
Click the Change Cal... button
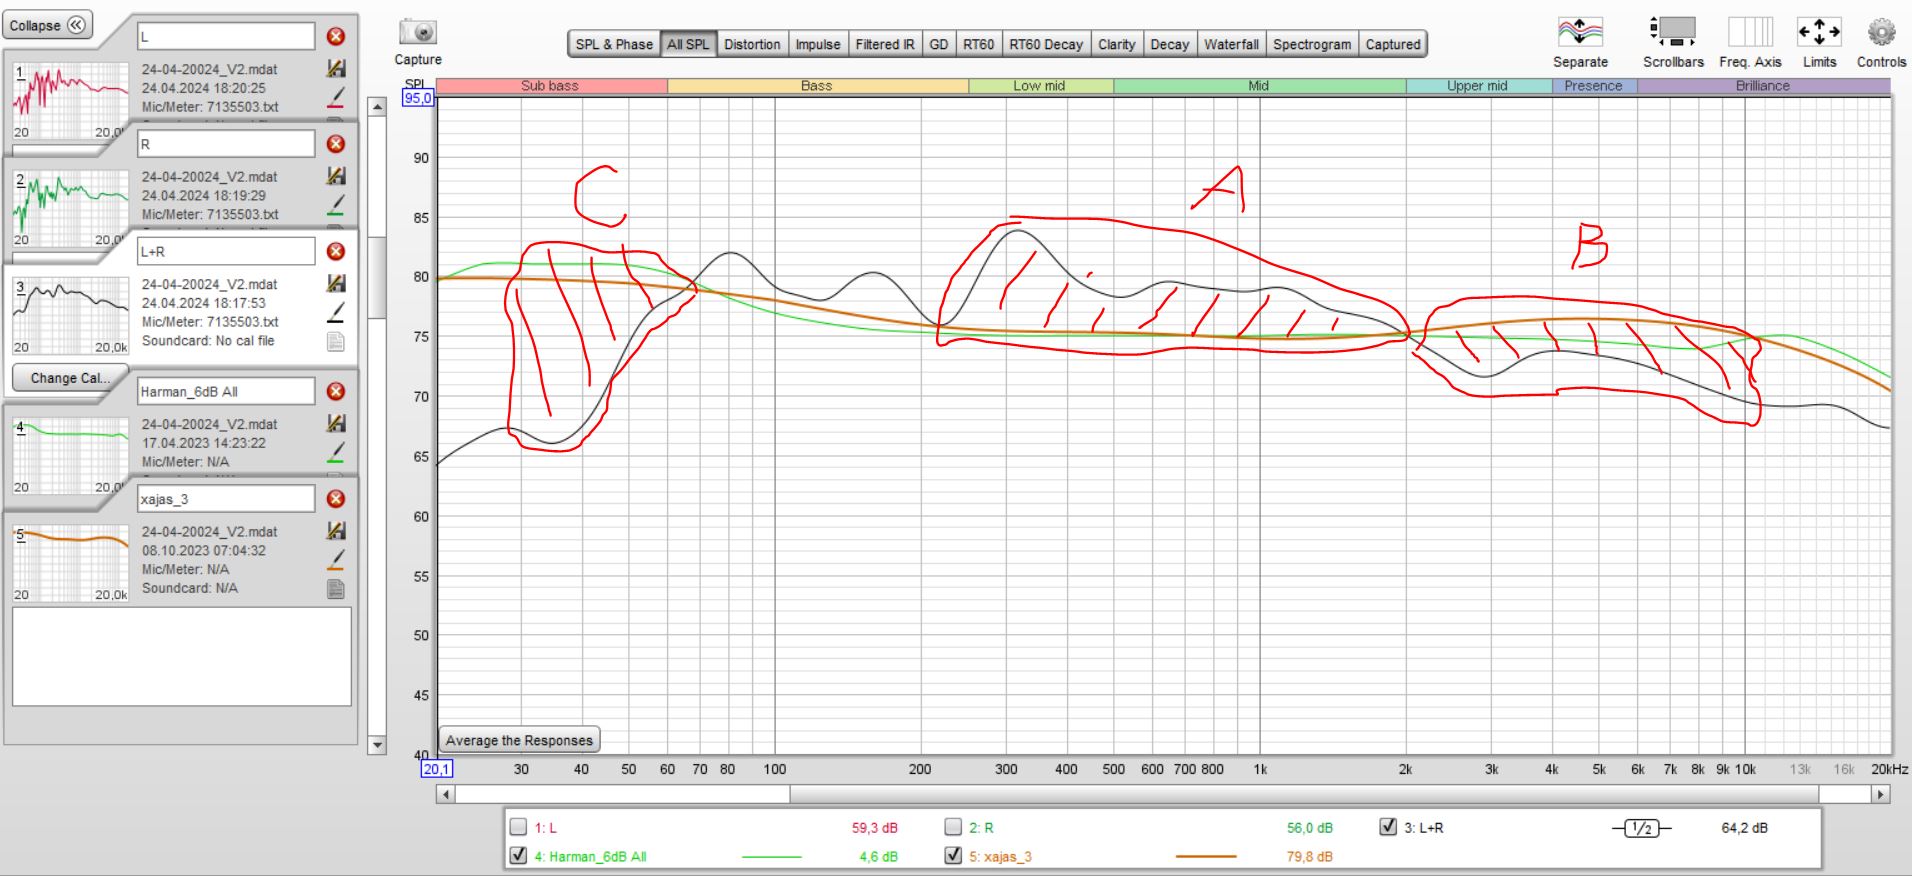click(68, 378)
